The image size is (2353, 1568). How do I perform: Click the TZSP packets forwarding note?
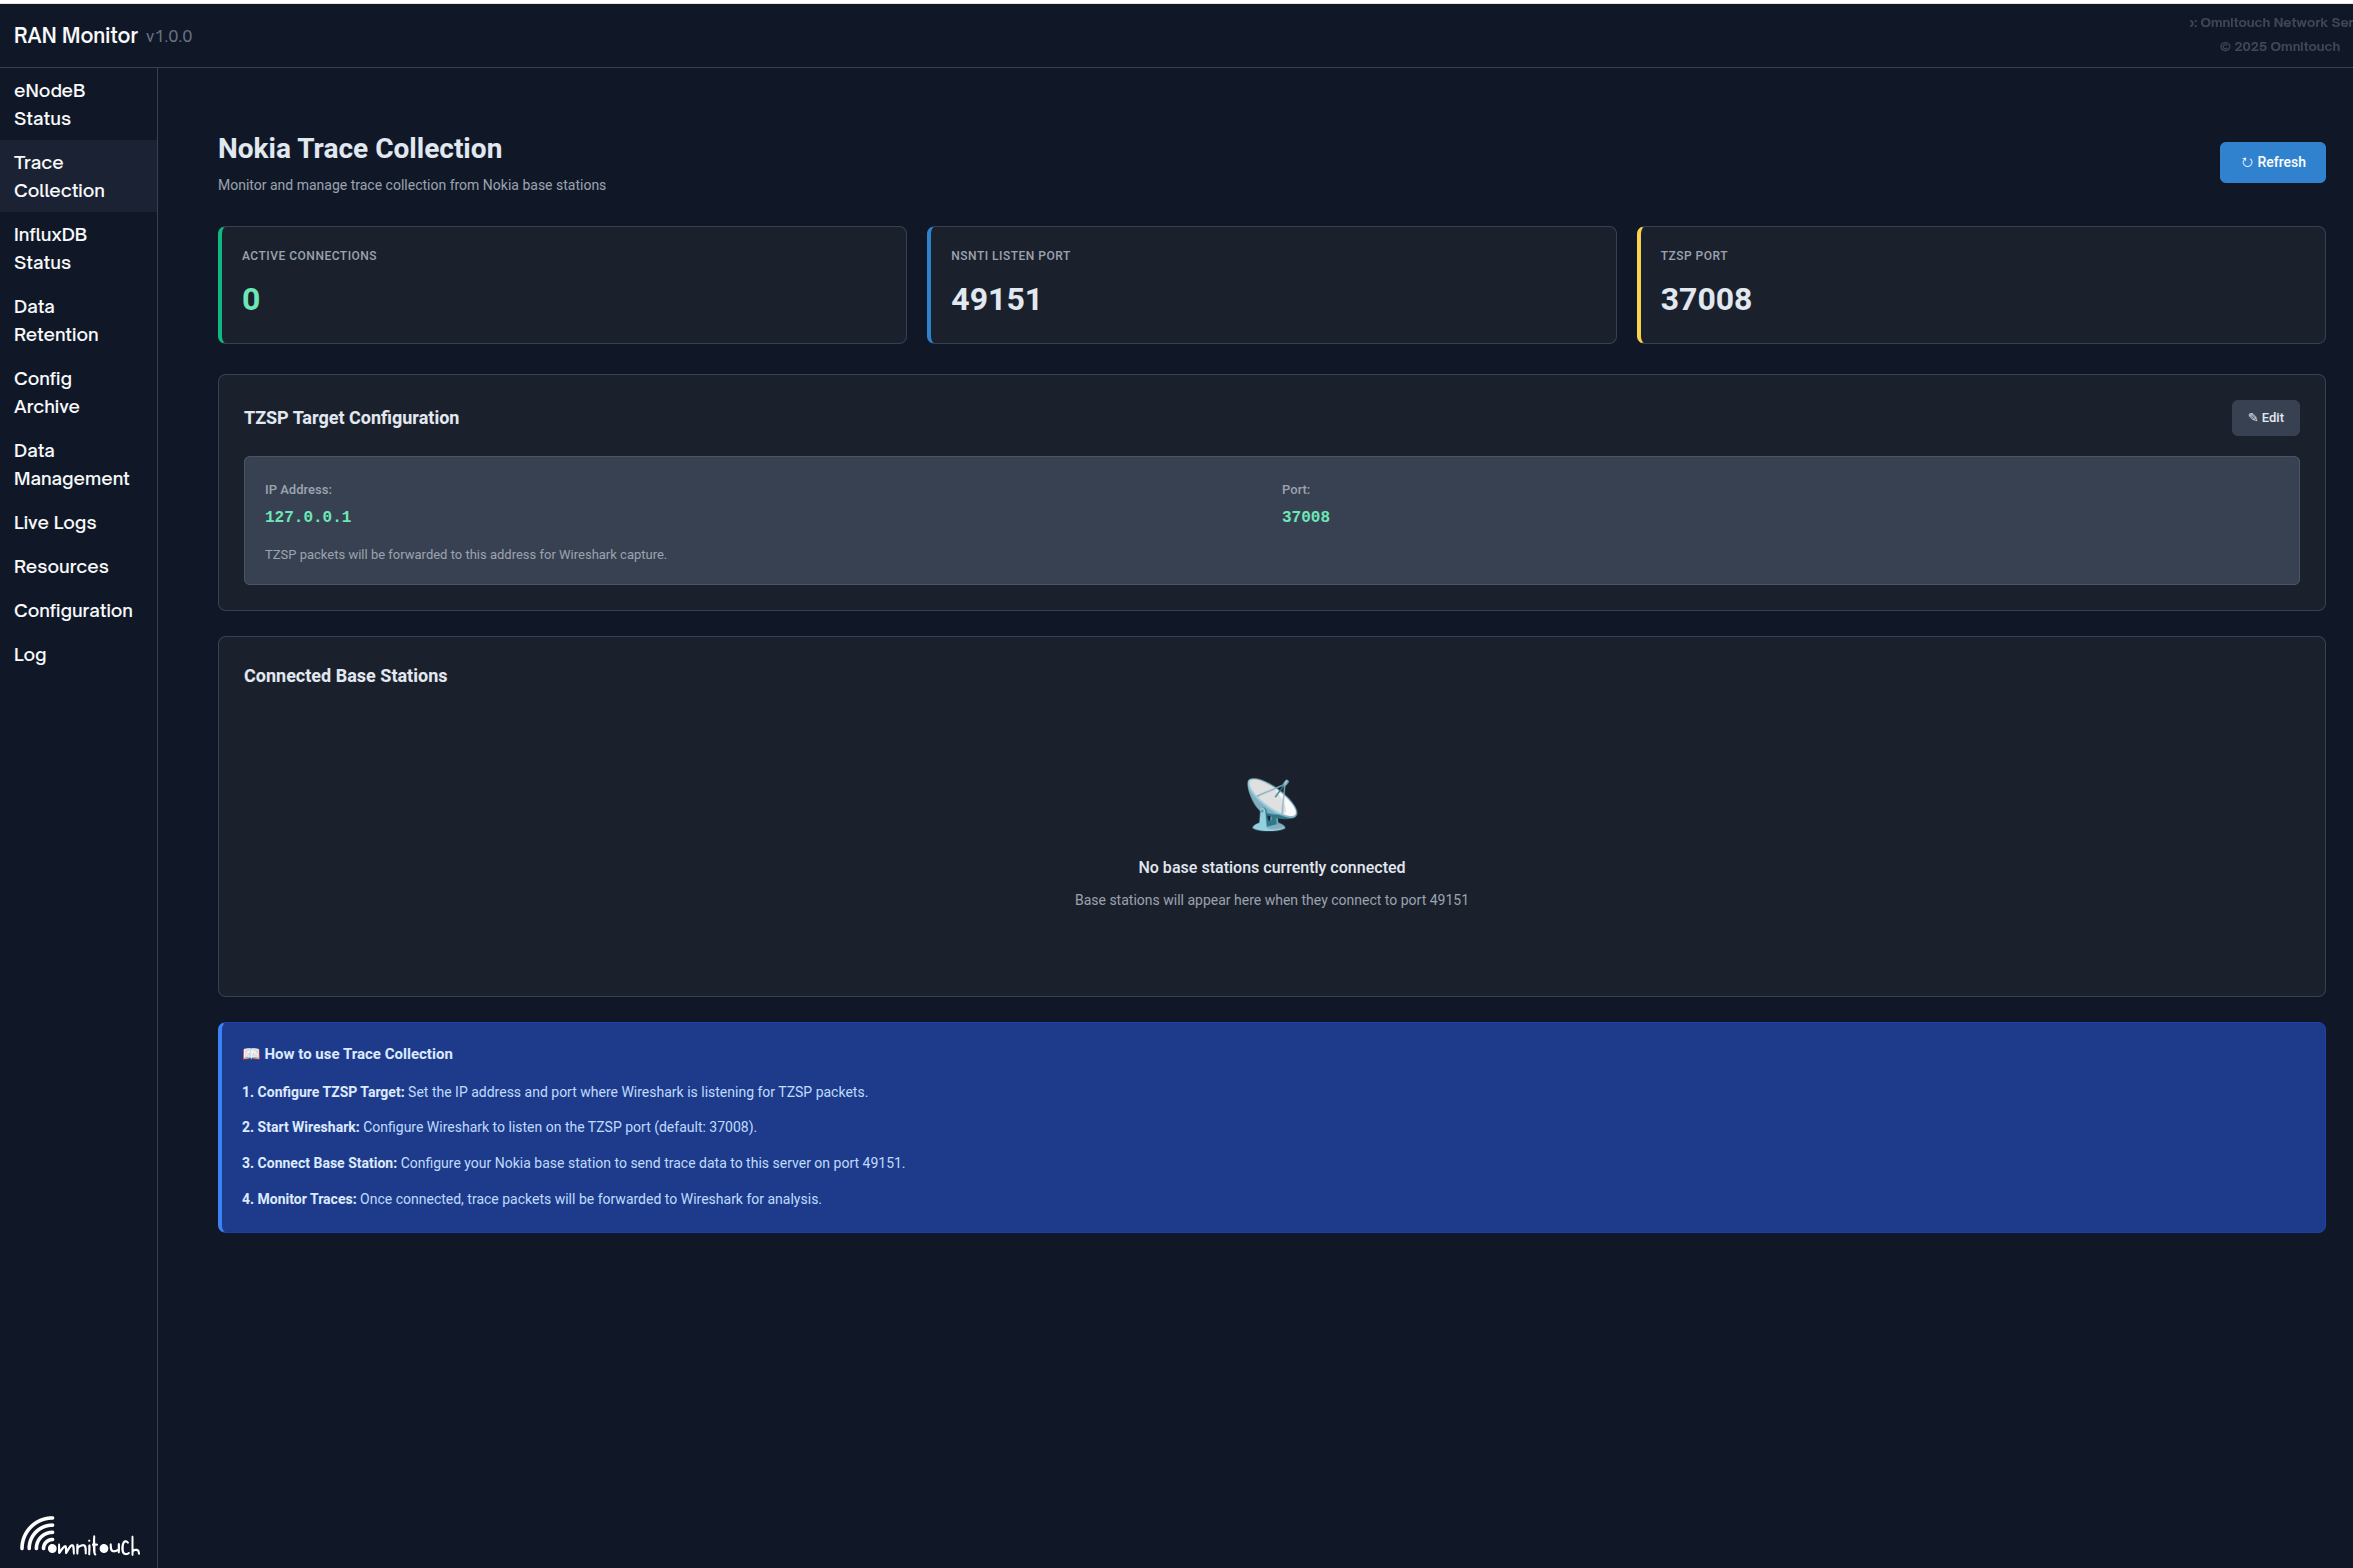tap(465, 555)
